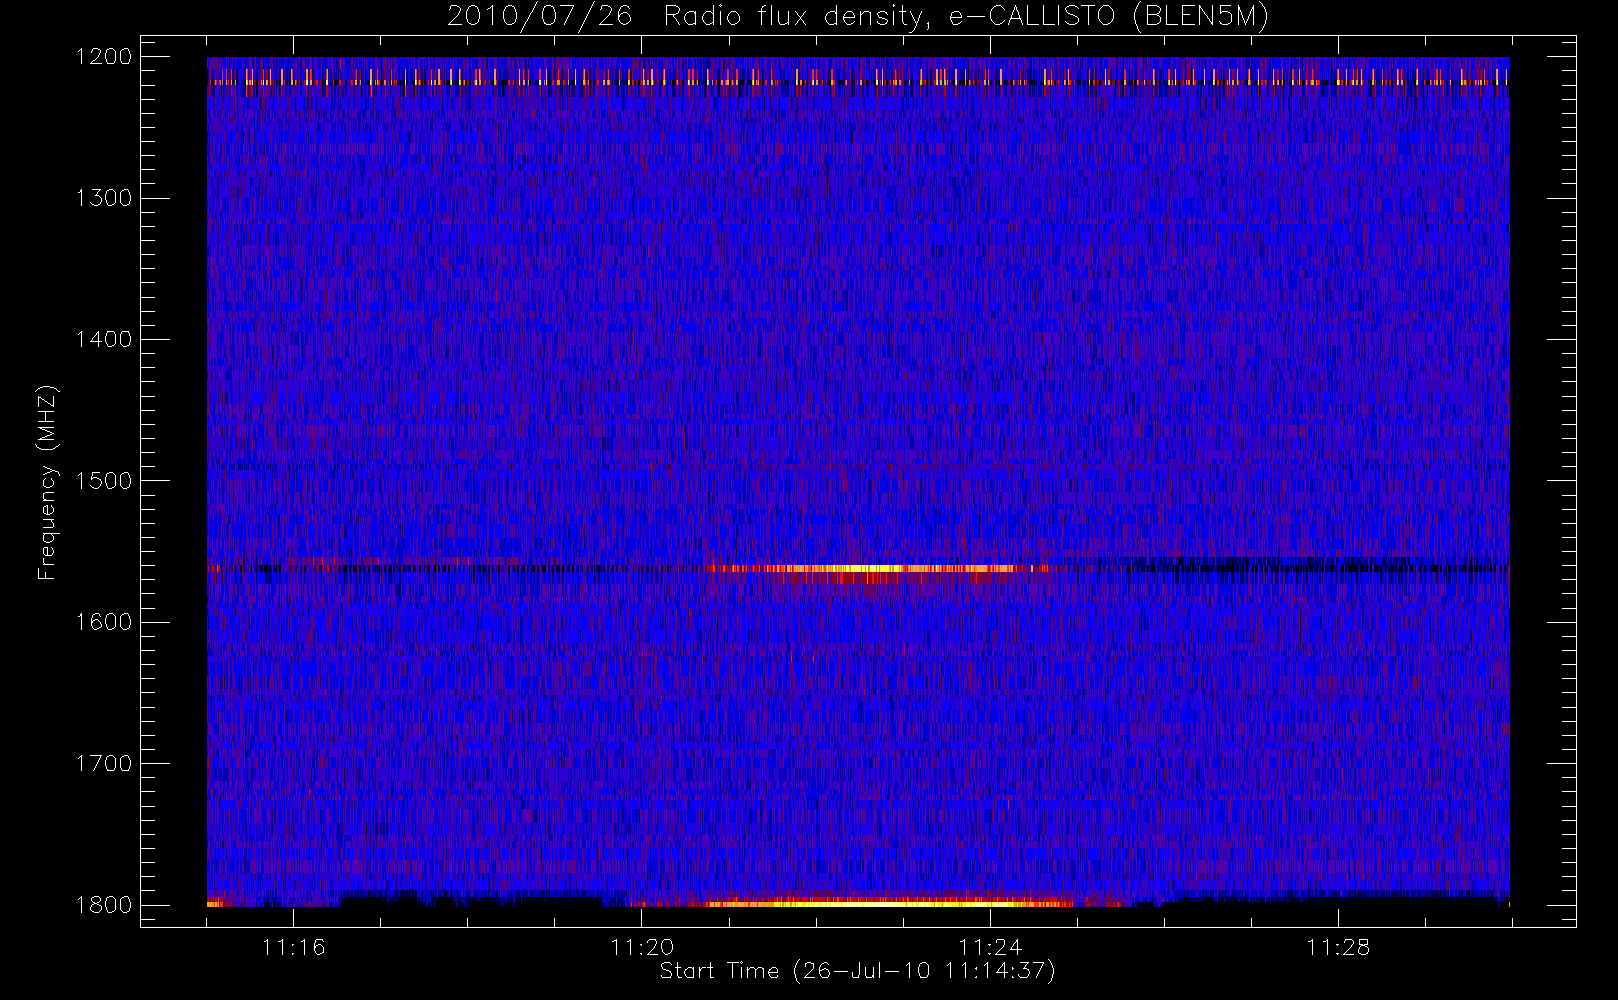
Task: Click the 'Start Time (26-Jul-10 11:14:37)' label
Action: pyautogui.click(x=858, y=971)
